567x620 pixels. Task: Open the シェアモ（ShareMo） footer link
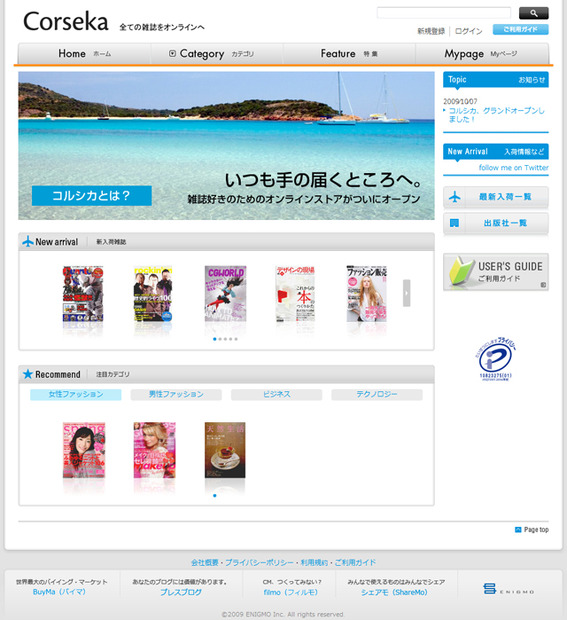[394, 592]
